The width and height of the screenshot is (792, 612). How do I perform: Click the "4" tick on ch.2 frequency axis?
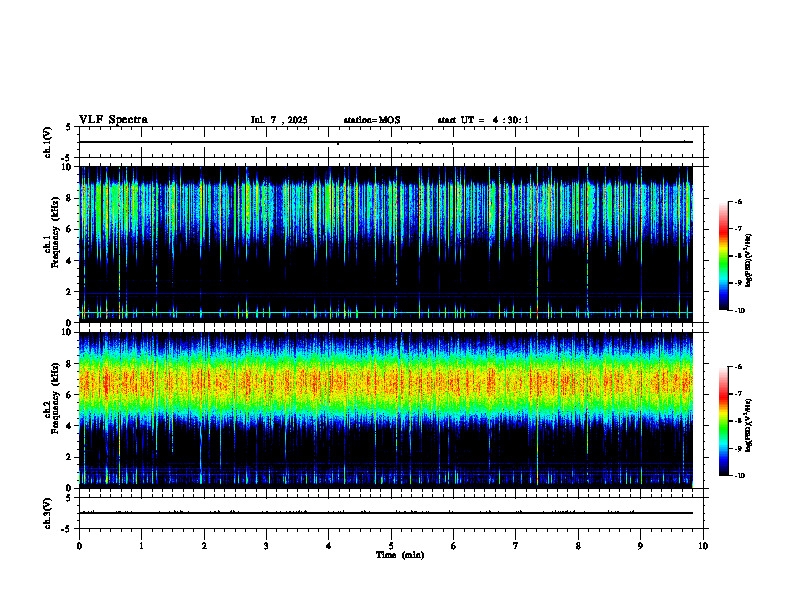click(70, 426)
